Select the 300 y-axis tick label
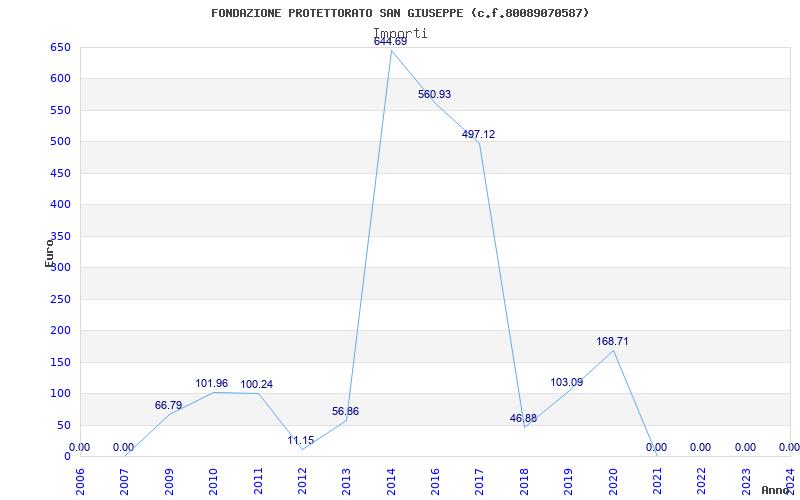Image resolution: width=800 pixels, height=500 pixels. tap(60, 267)
